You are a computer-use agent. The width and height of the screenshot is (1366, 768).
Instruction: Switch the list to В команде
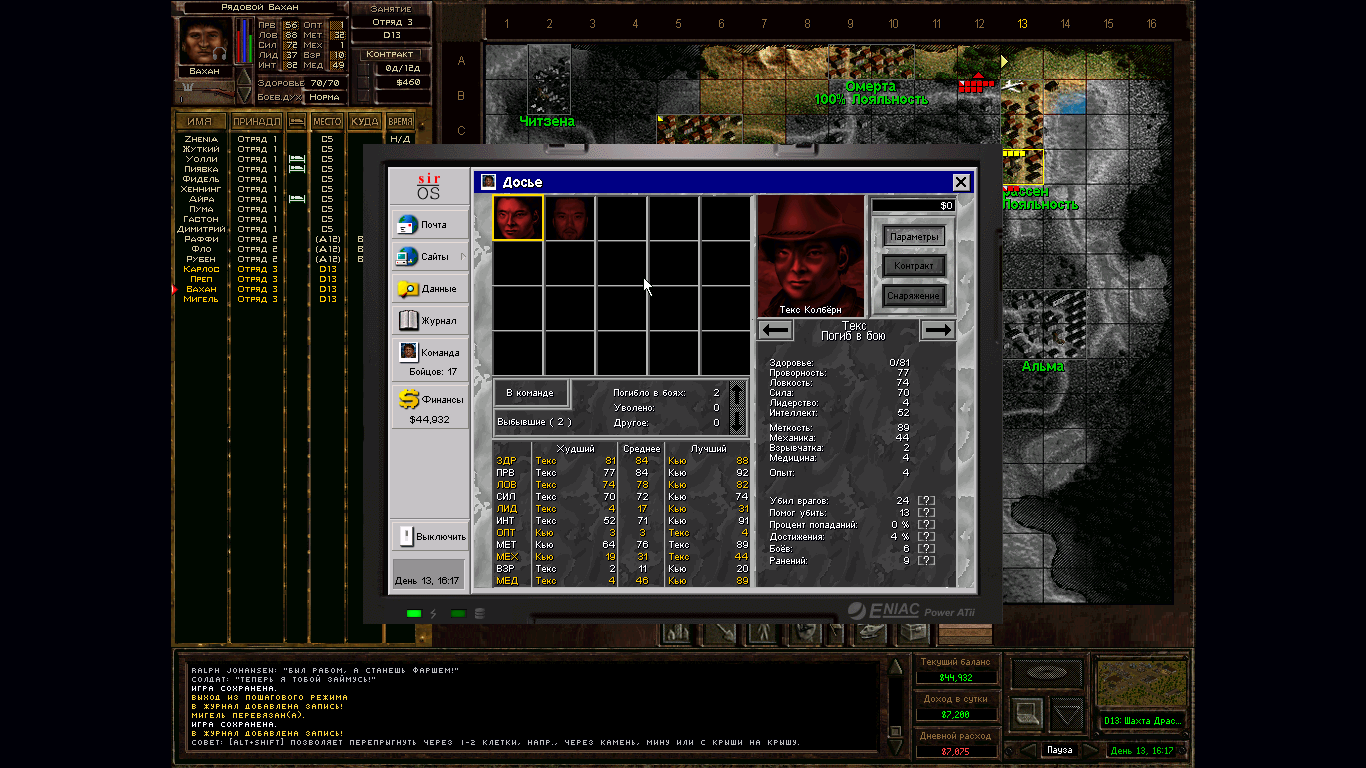click(x=531, y=393)
